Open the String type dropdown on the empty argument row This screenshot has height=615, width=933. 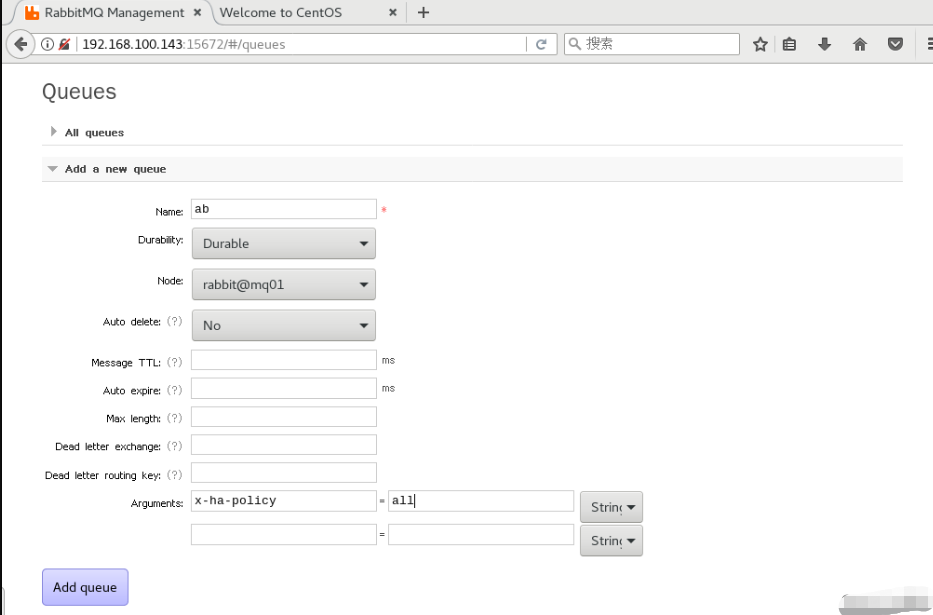[611, 540]
